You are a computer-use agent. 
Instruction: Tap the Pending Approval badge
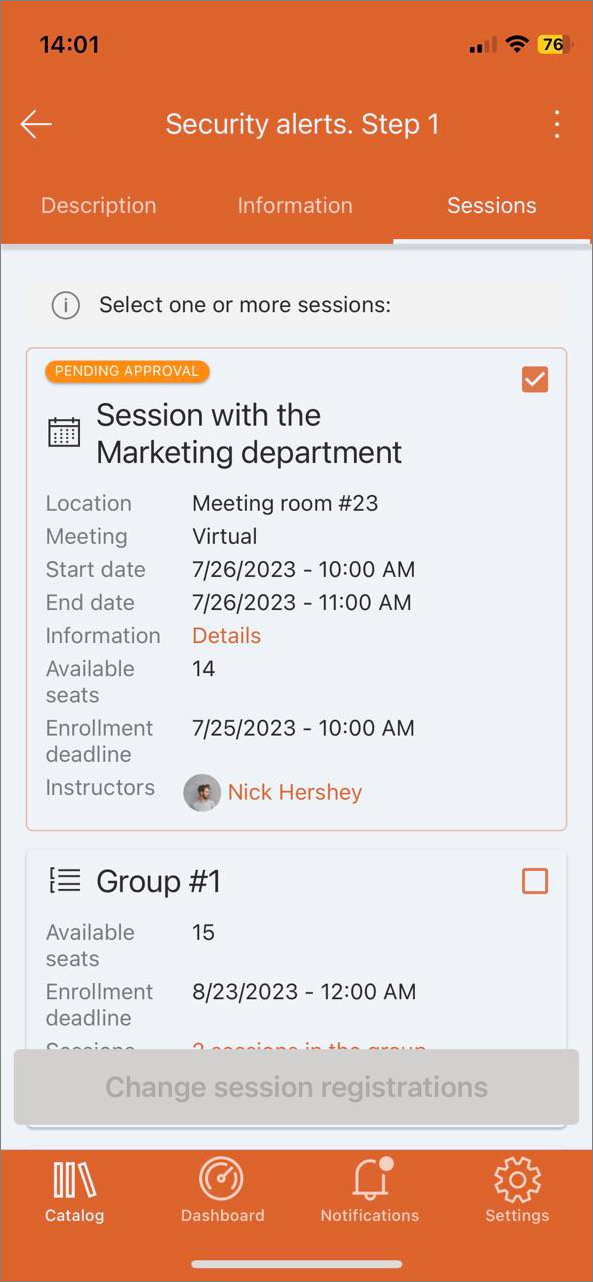(x=127, y=371)
